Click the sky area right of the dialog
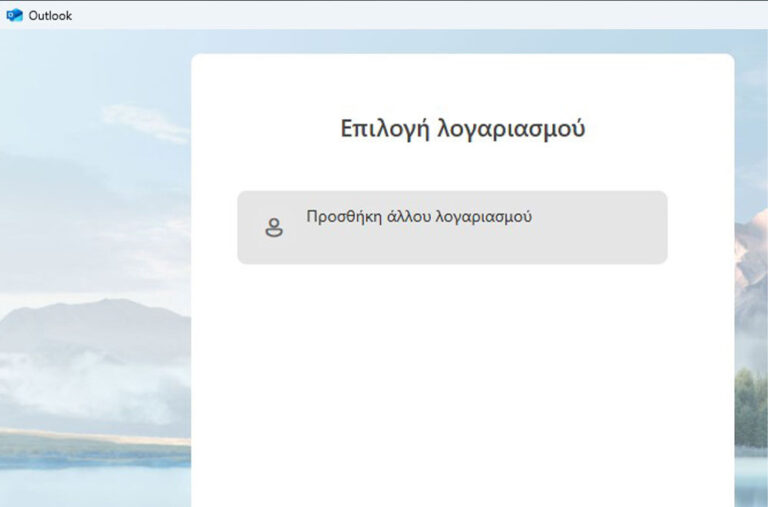 [x=750, y=120]
